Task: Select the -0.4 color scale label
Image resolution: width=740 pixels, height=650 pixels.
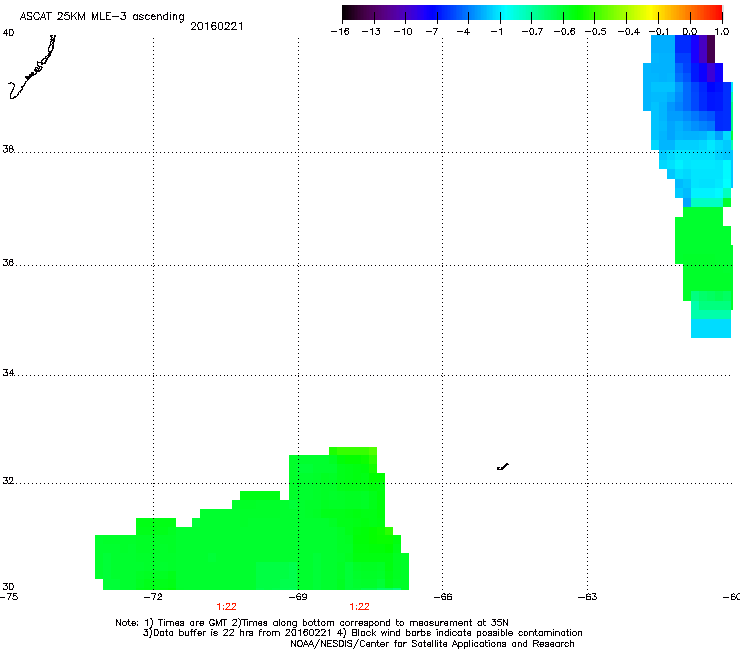Action: tap(629, 32)
